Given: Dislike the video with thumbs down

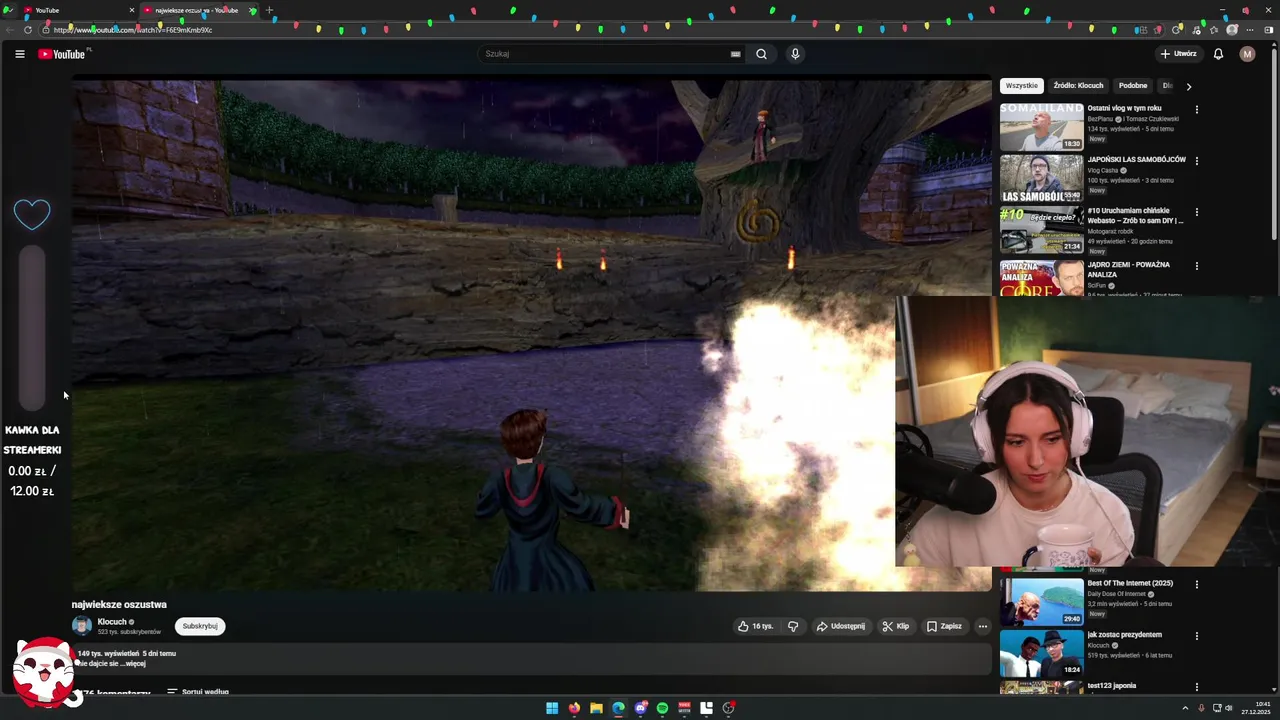Looking at the screenshot, I should click(x=793, y=626).
